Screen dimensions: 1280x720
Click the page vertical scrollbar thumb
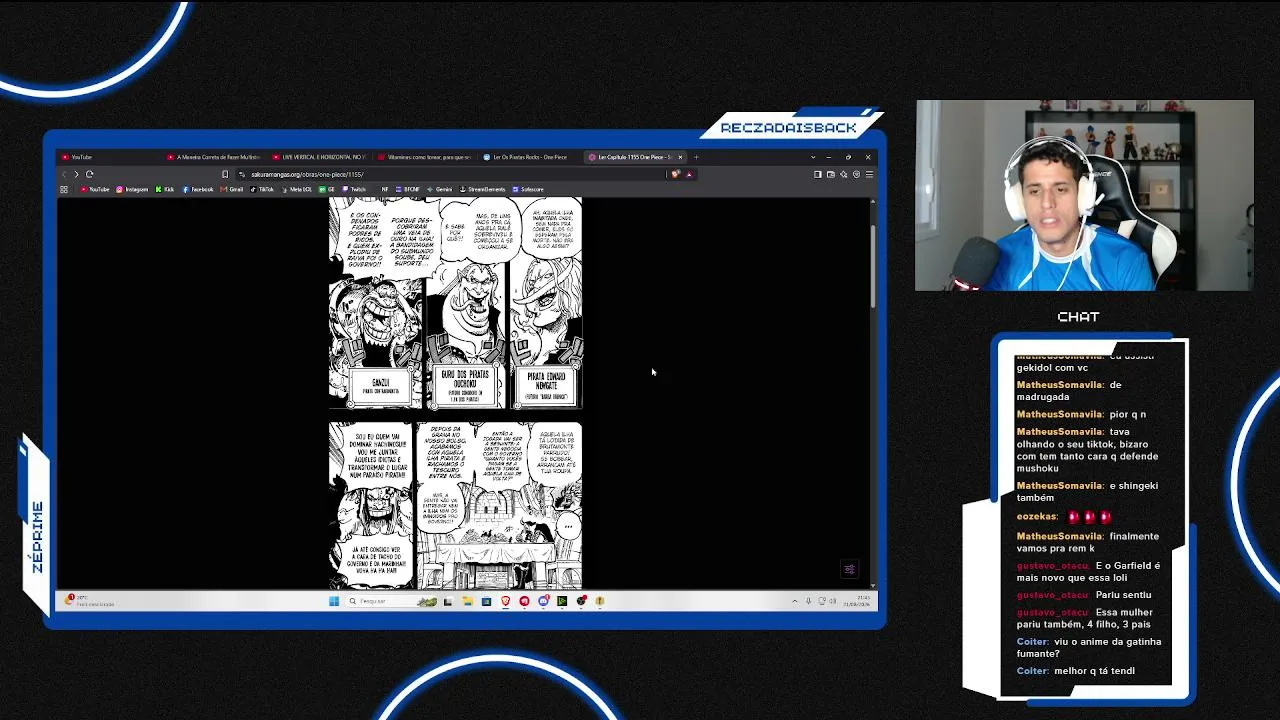click(x=873, y=267)
